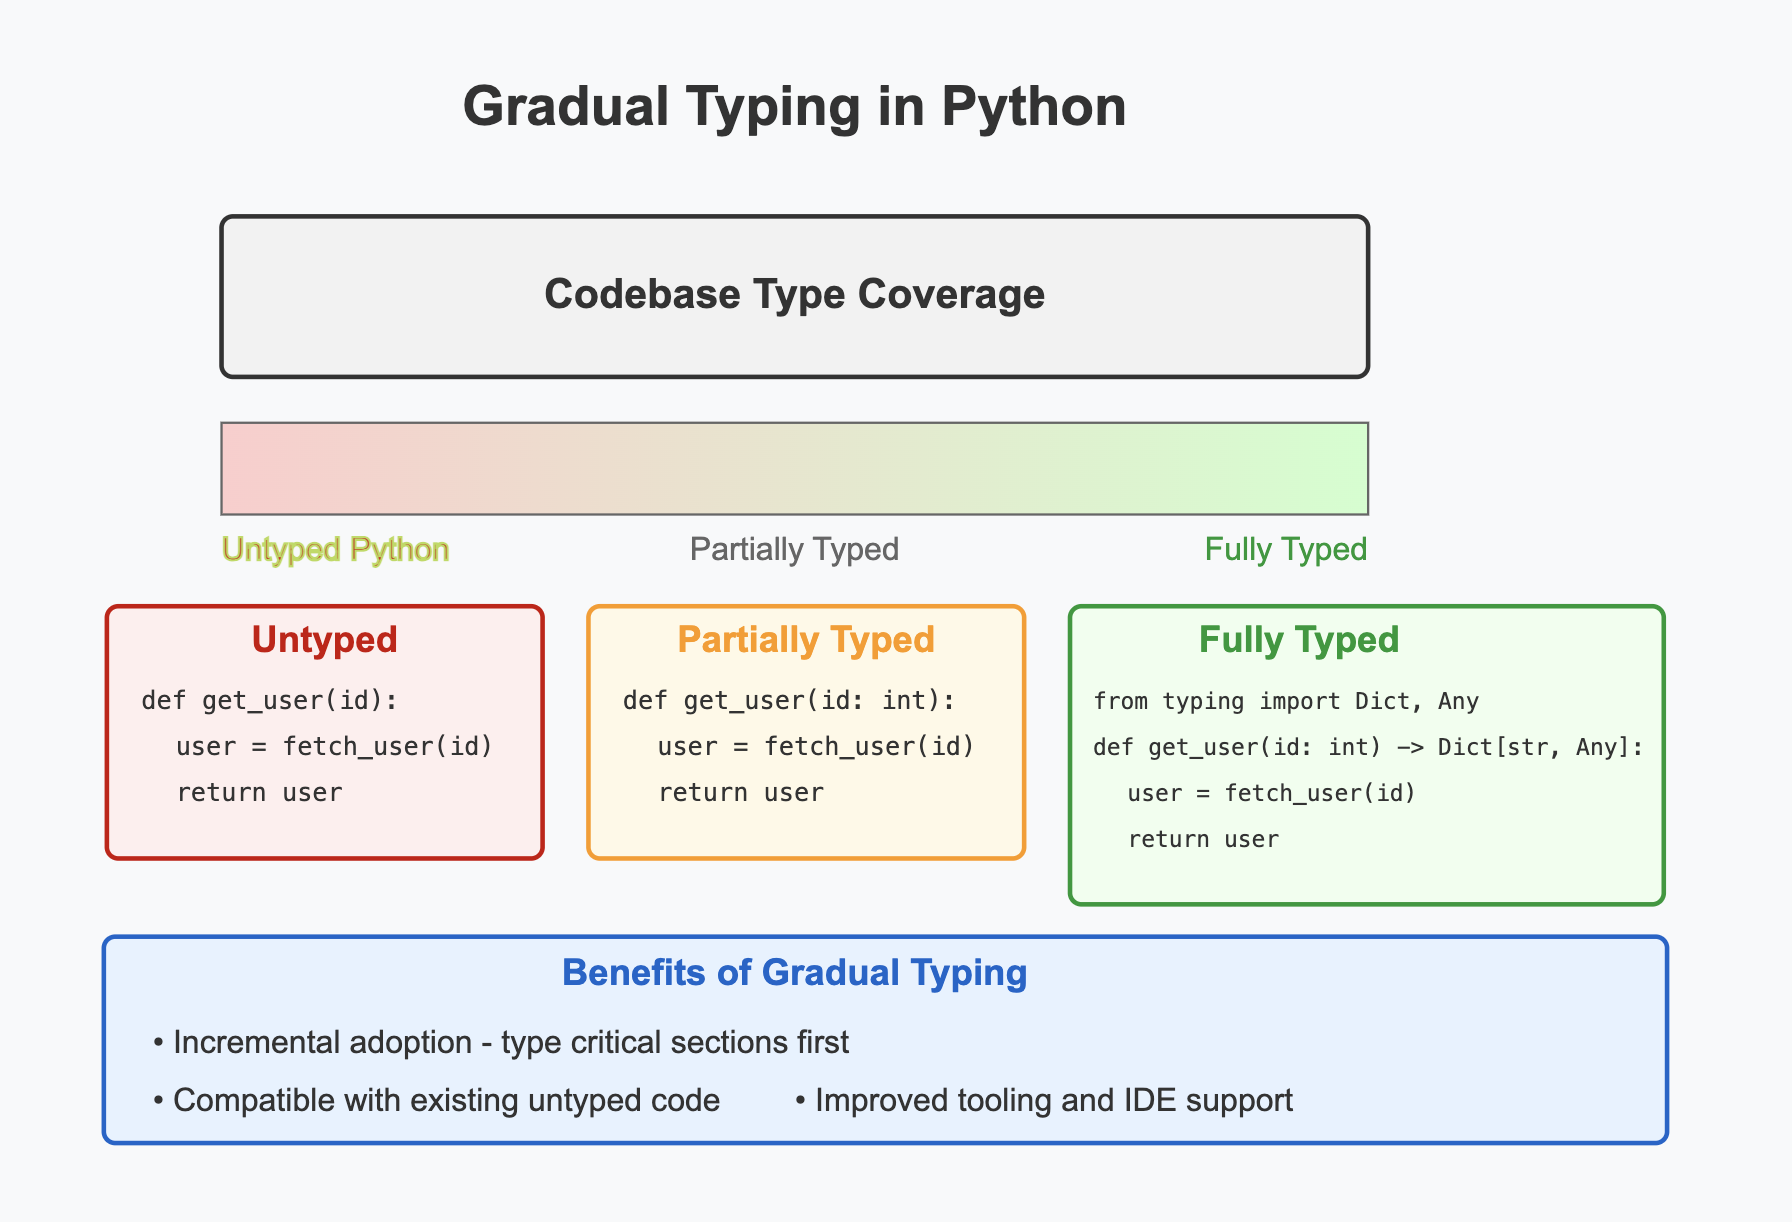Select the 'Fully Typed' label under the gradient

tap(1286, 549)
